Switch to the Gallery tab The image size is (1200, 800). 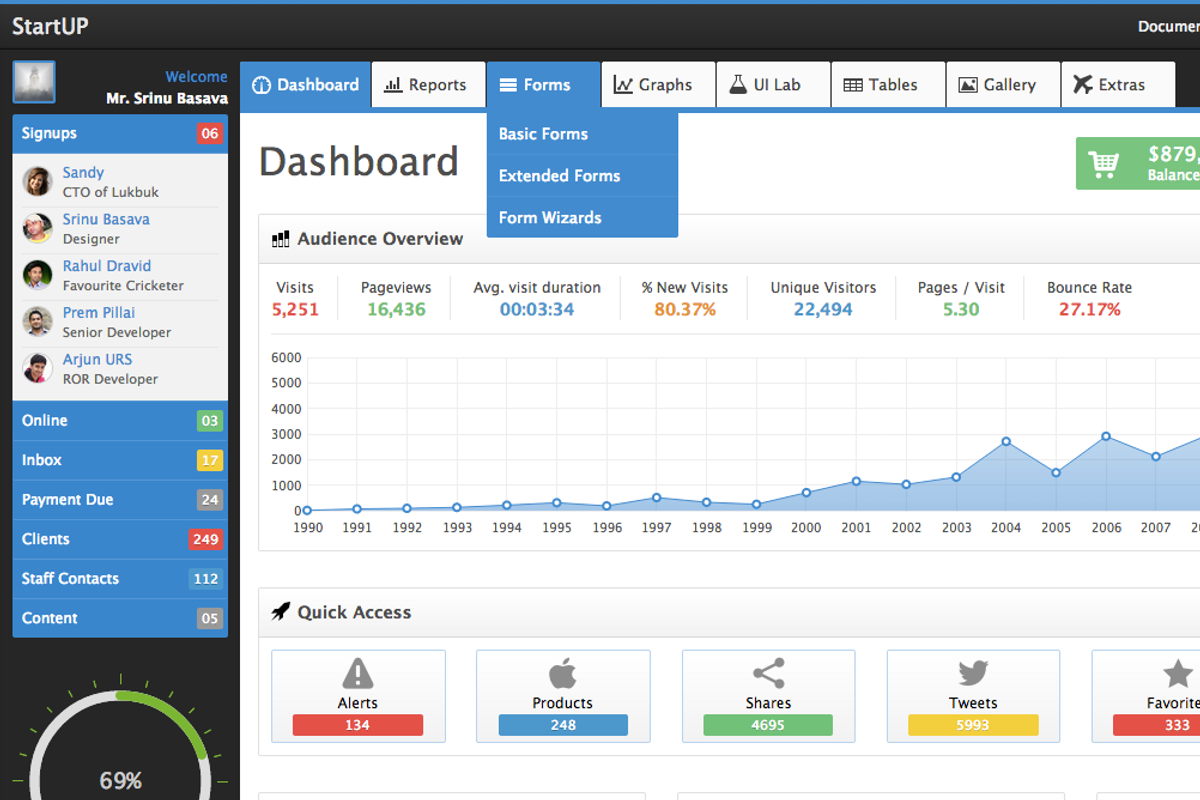[1003, 85]
